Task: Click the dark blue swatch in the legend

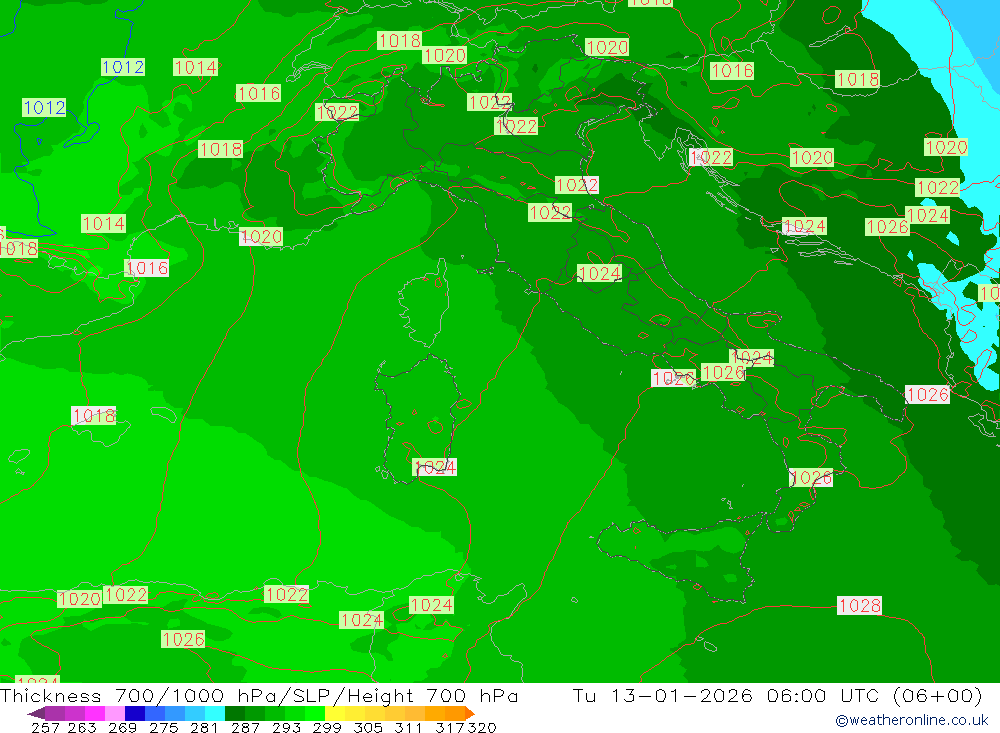Action: [135, 713]
